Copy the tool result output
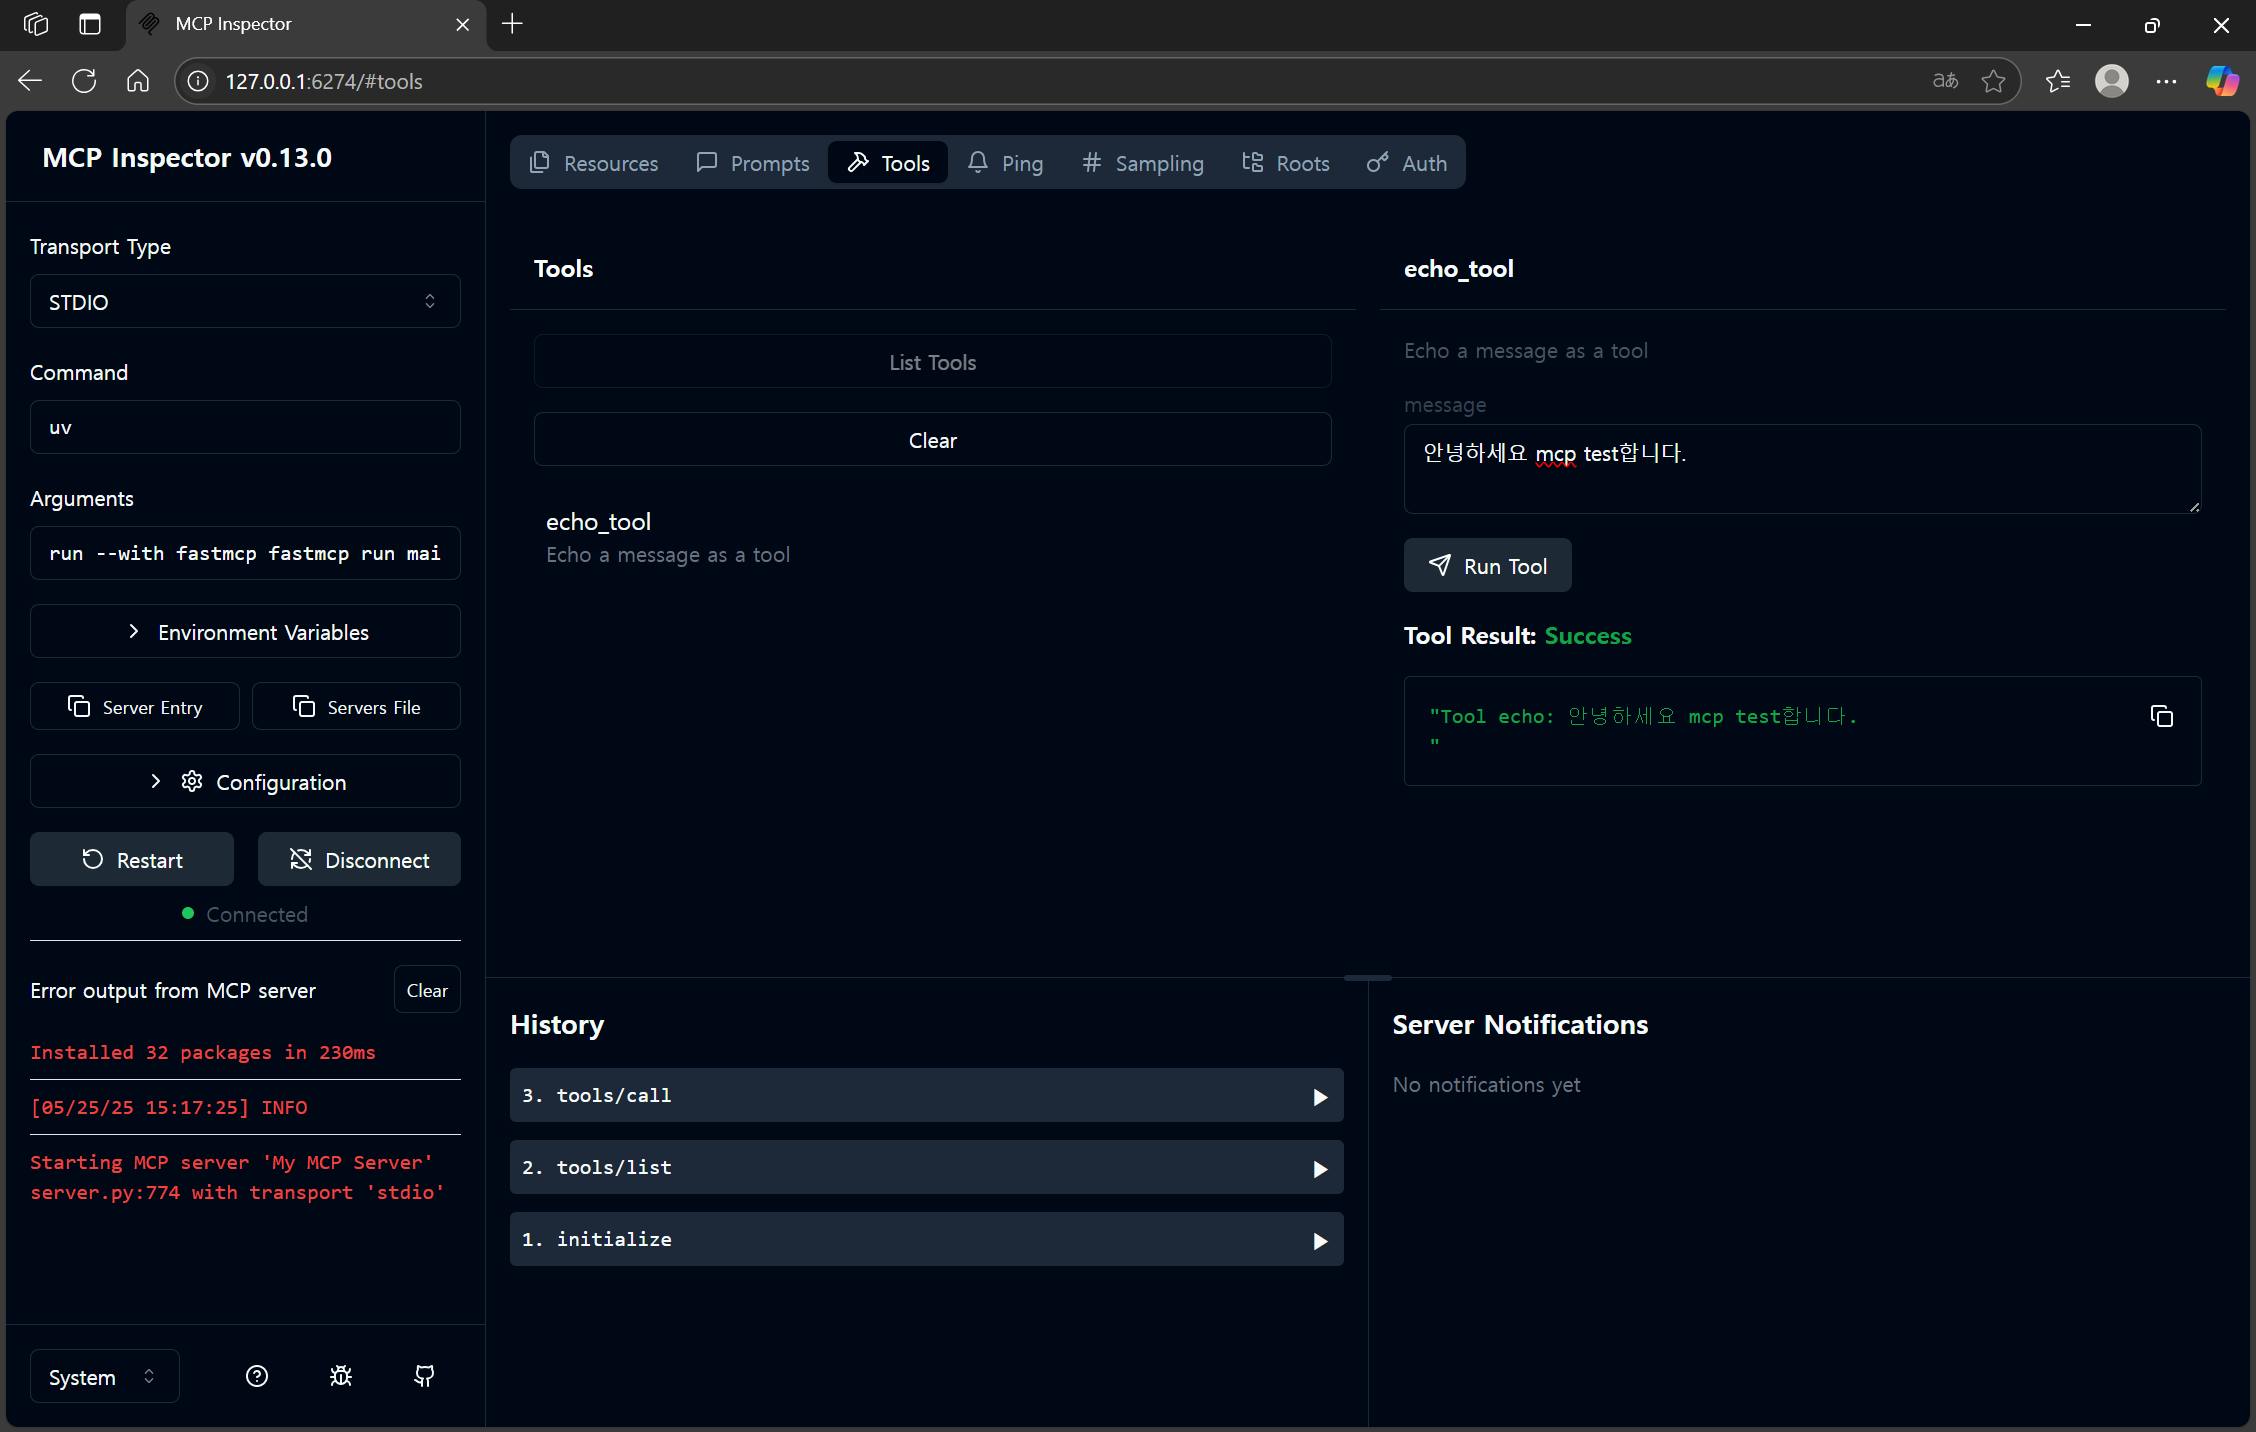Screen dimensions: 2256x1432 pyautogui.click(x=2161, y=716)
